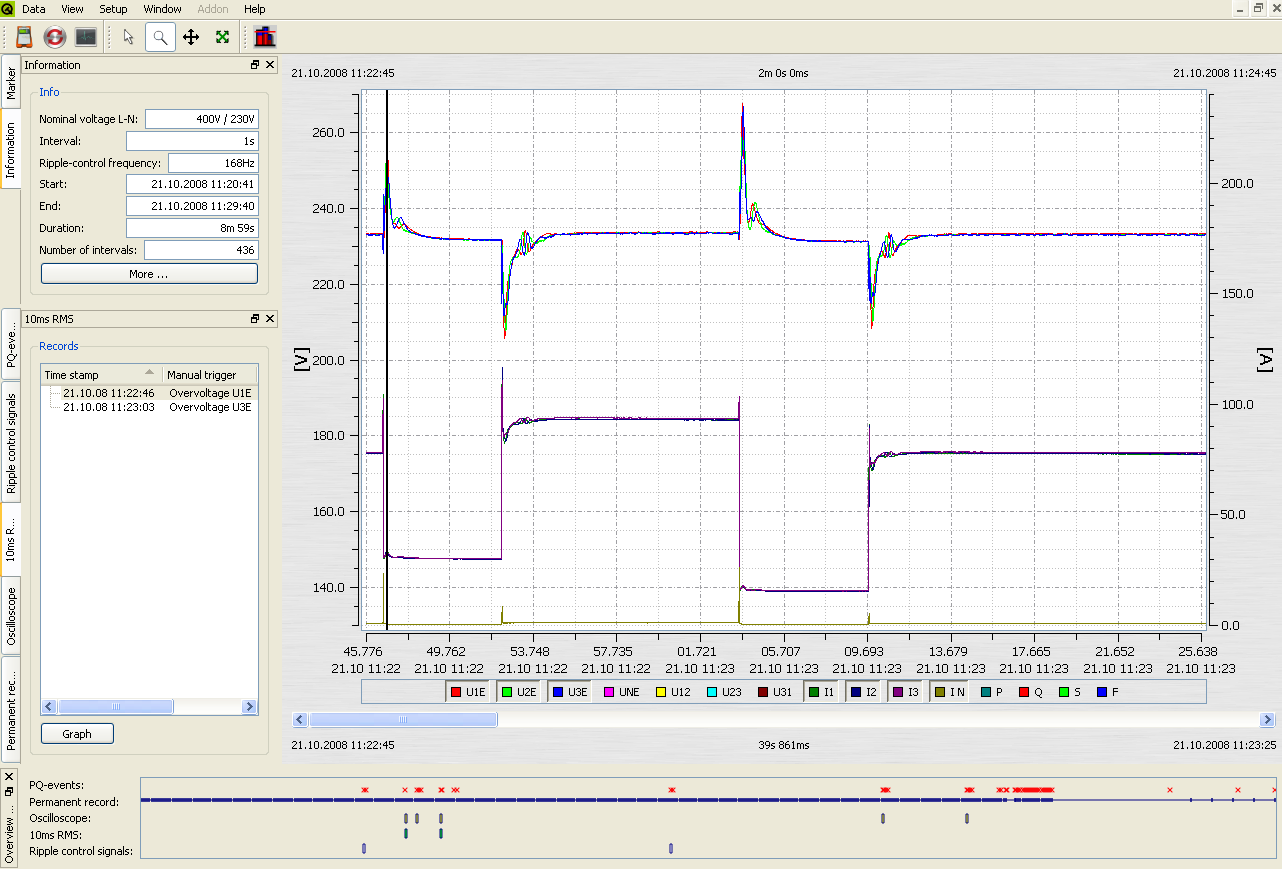This screenshot has height=869, width=1282.
Task: Toggle the I N neutral current channel
Action: tap(950, 692)
